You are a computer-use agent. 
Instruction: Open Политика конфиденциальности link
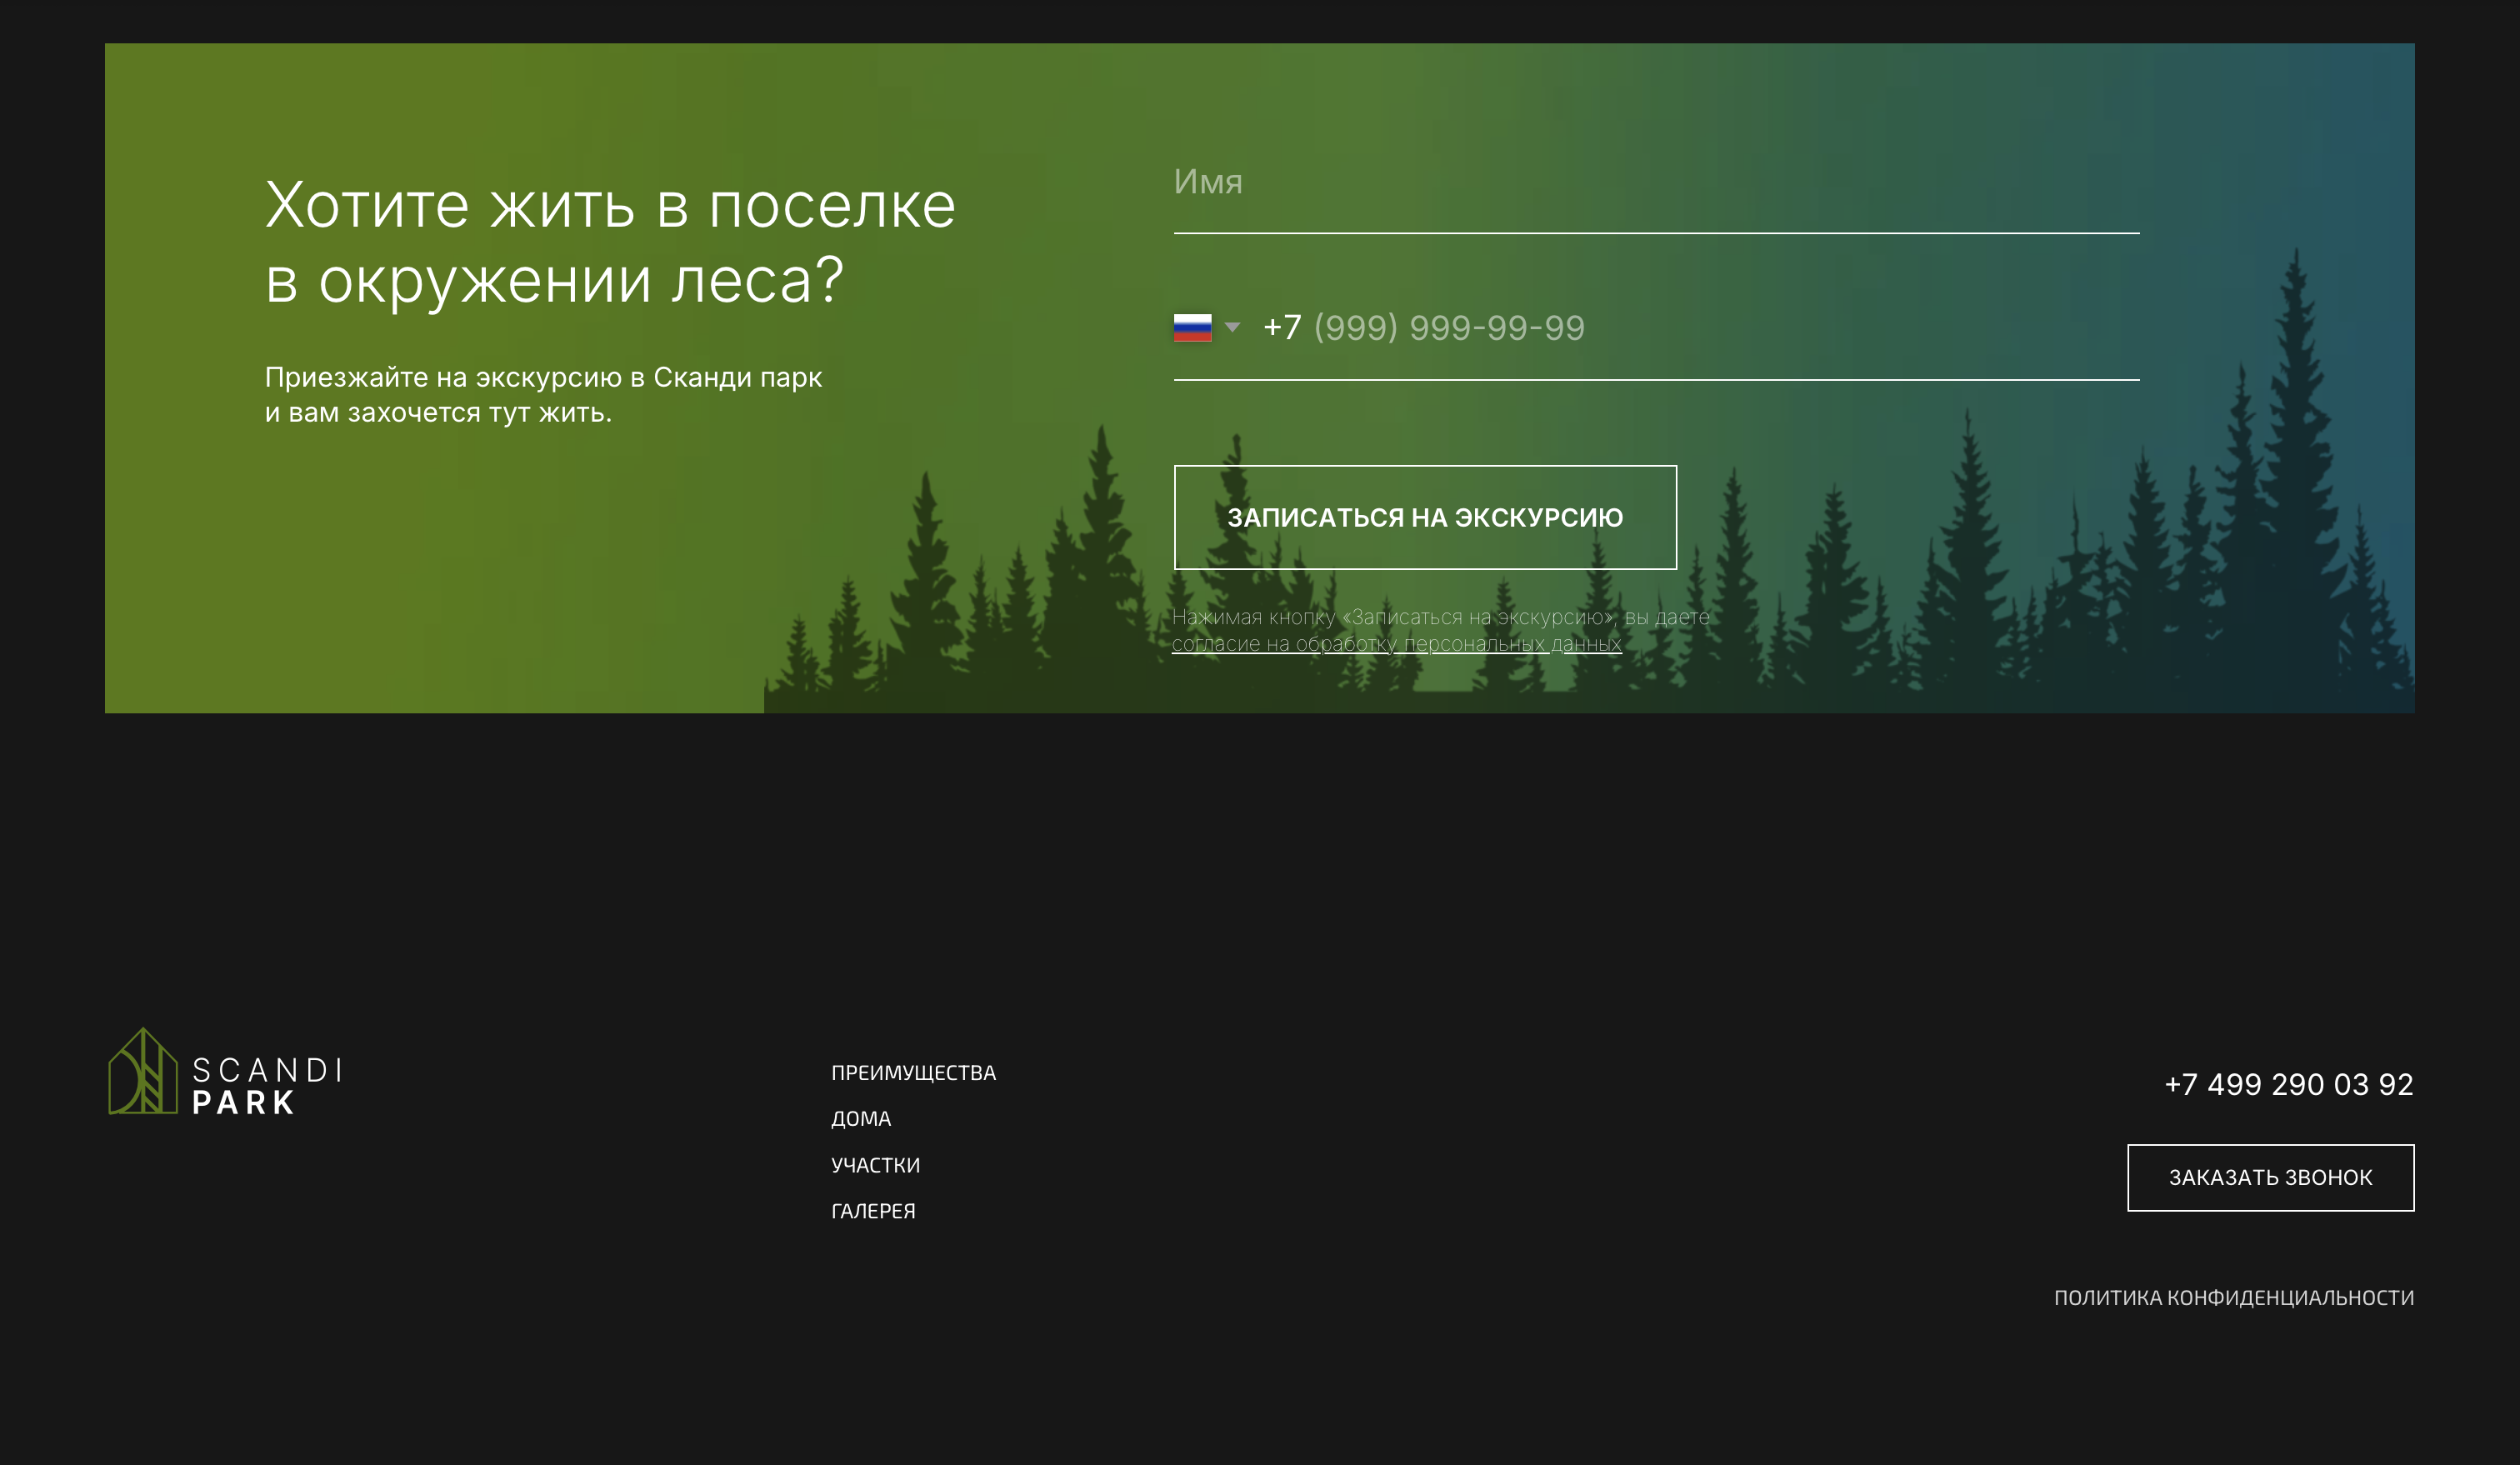[x=2233, y=1298]
